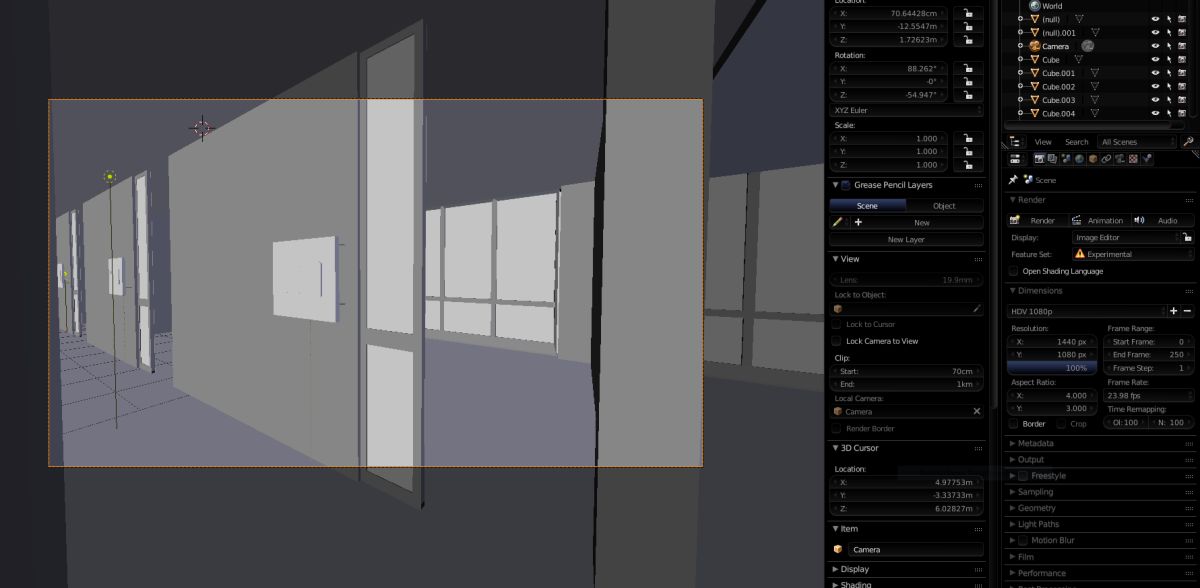
Task: Open the World properties tab icon
Action: (x=1080, y=159)
